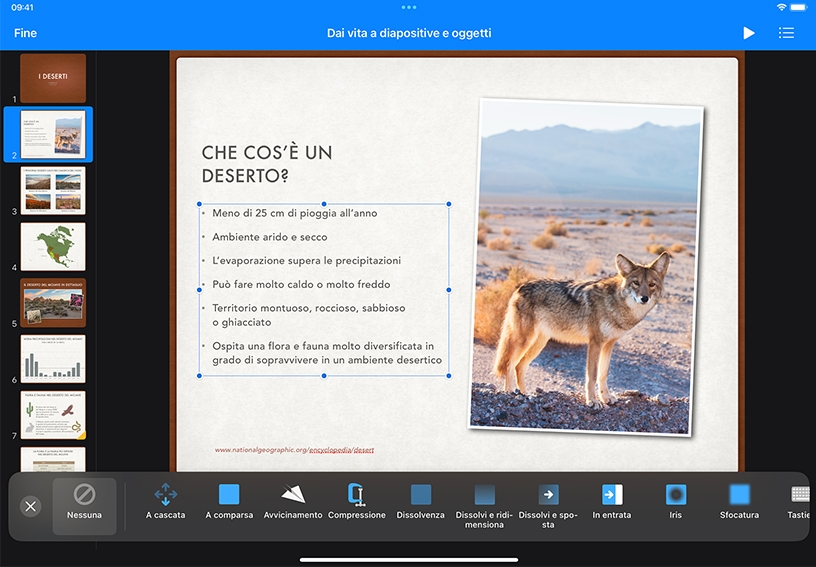Select Dissolvi e ridimensiona effect

(x=484, y=506)
